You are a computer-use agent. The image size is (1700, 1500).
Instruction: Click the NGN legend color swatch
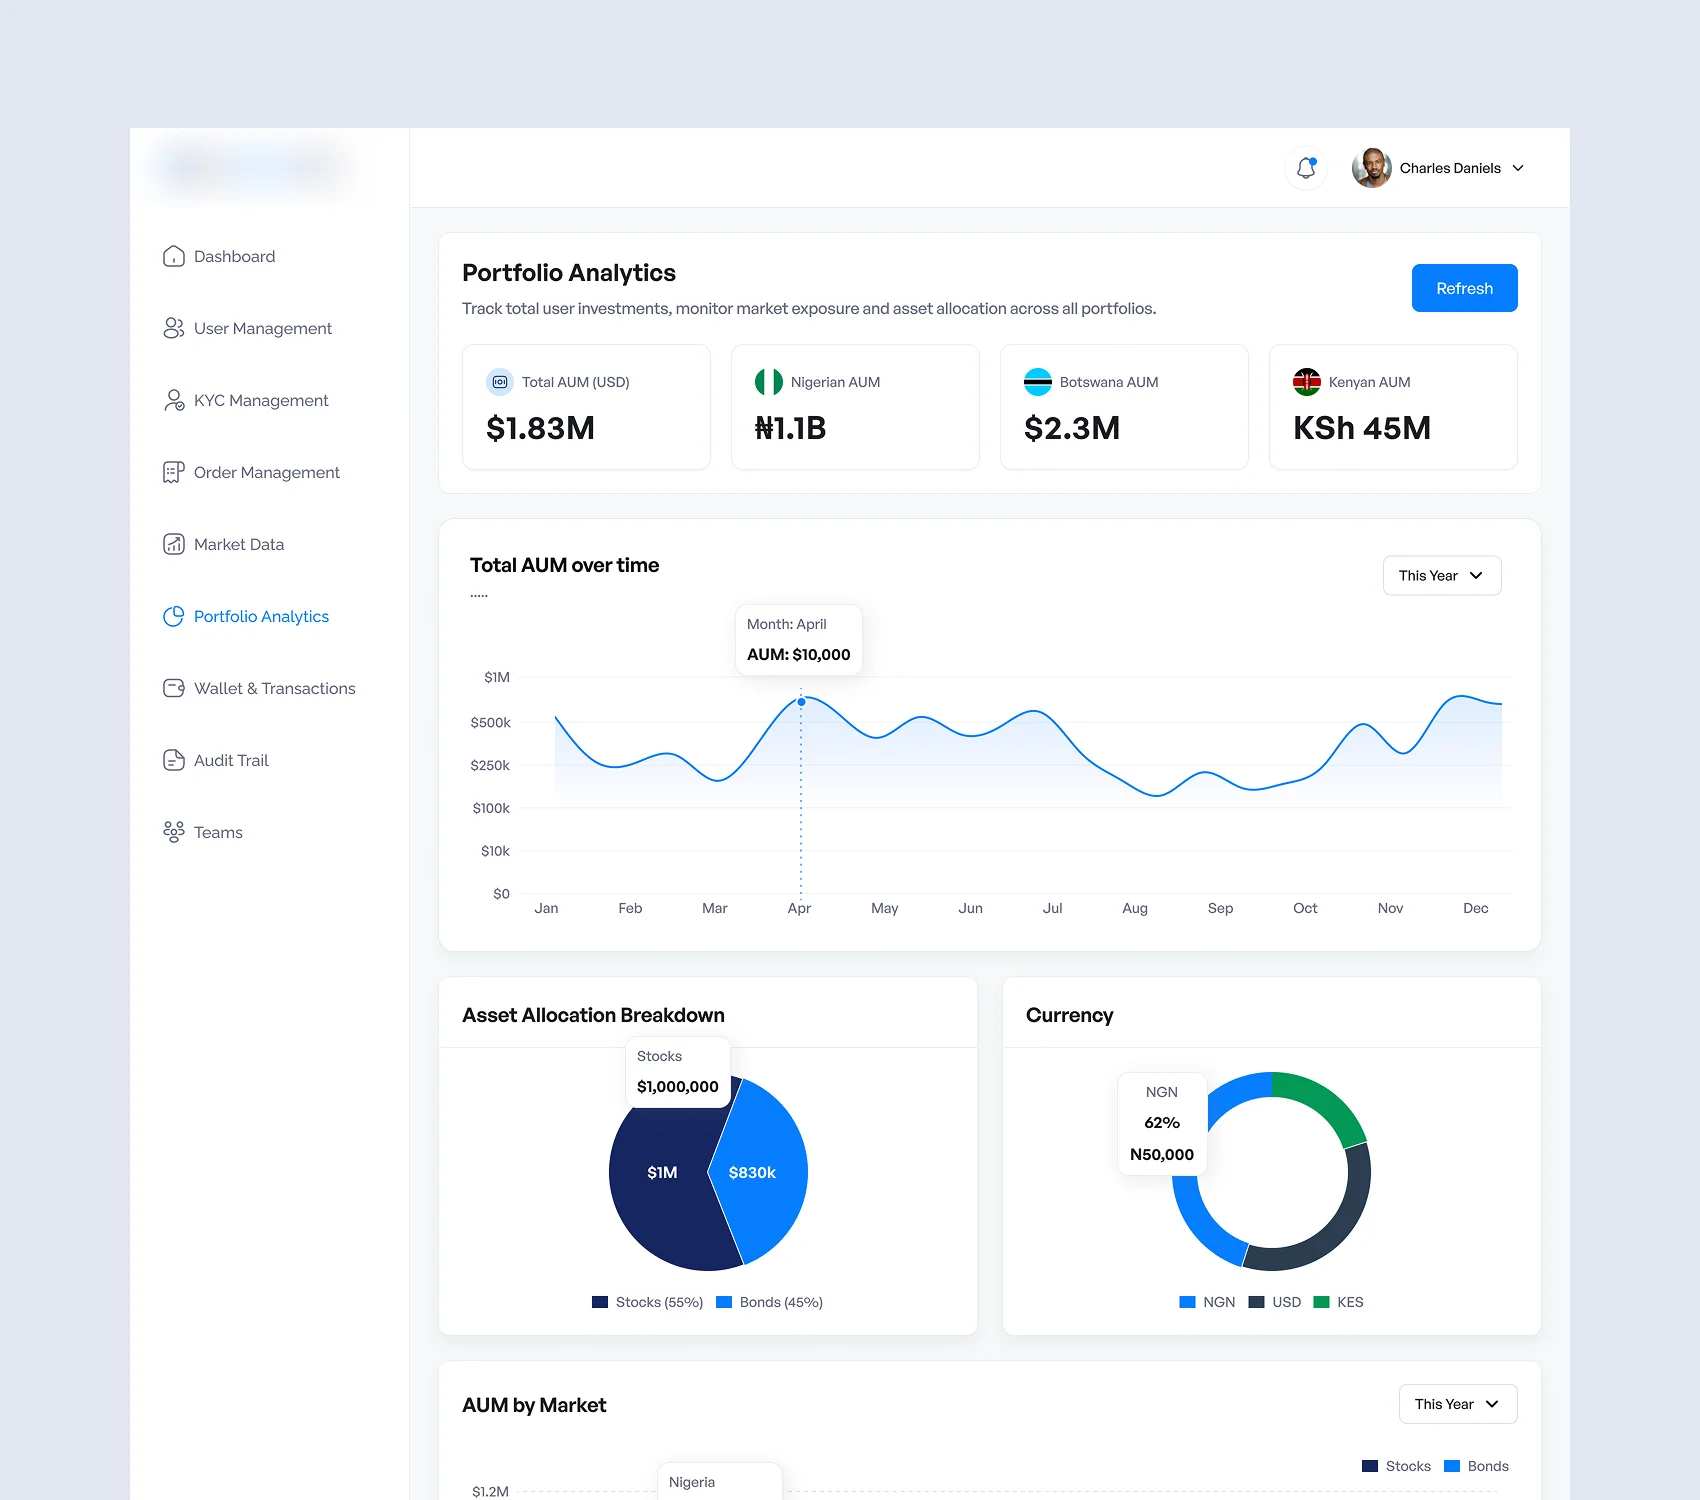click(x=1188, y=1302)
